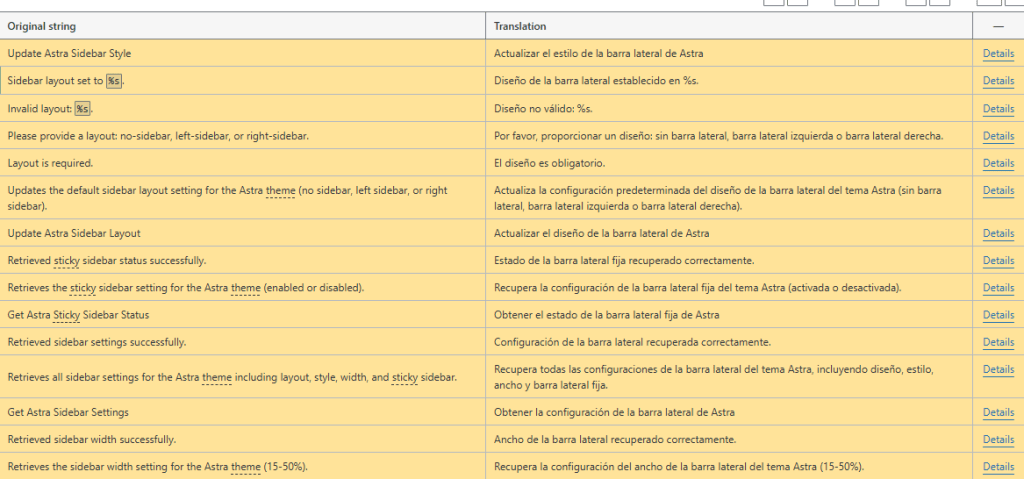Open Details for 'Get Astra Sidebar Settings'
This screenshot has width=1024, height=479.
[997, 412]
